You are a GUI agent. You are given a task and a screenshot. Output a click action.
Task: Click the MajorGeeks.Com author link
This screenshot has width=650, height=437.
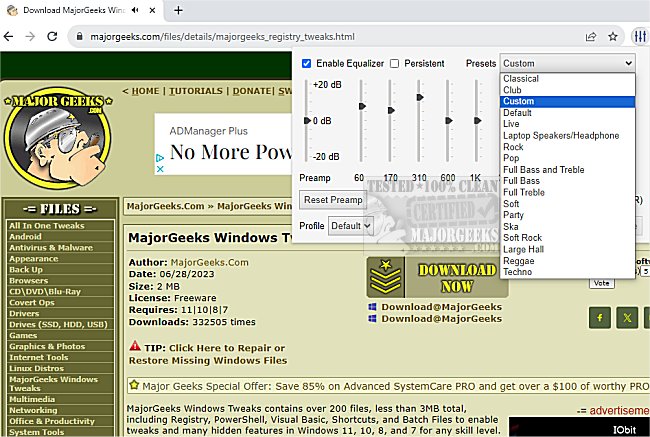[209, 262]
